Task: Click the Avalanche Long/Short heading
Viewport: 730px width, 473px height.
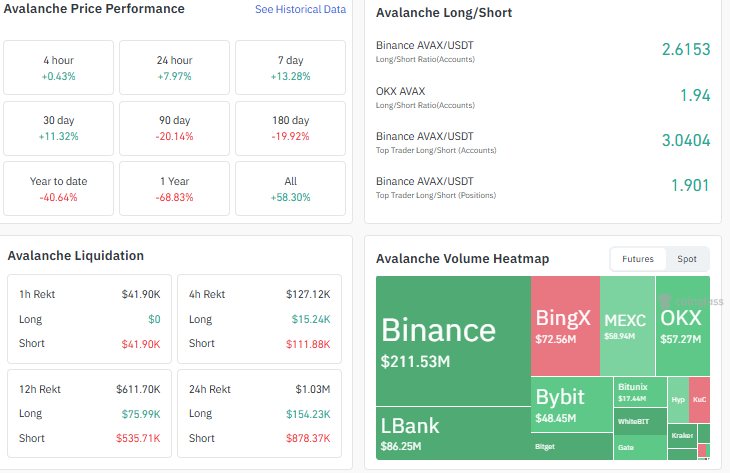Action: point(444,13)
